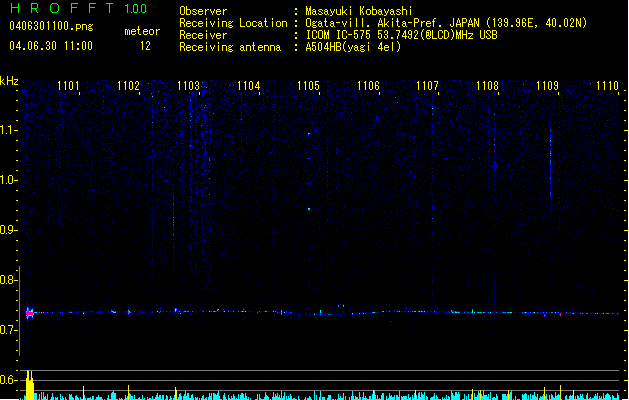The image size is (629, 400).
Task: Click the 0.7 kHz frequency tick label
Action: pyautogui.click(x=9, y=330)
